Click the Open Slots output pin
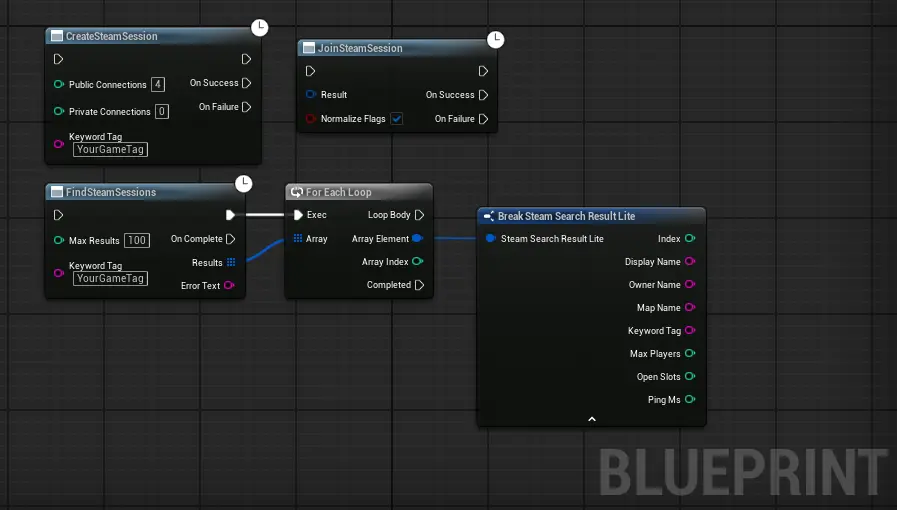Image resolution: width=897 pixels, height=510 pixels. (690, 377)
